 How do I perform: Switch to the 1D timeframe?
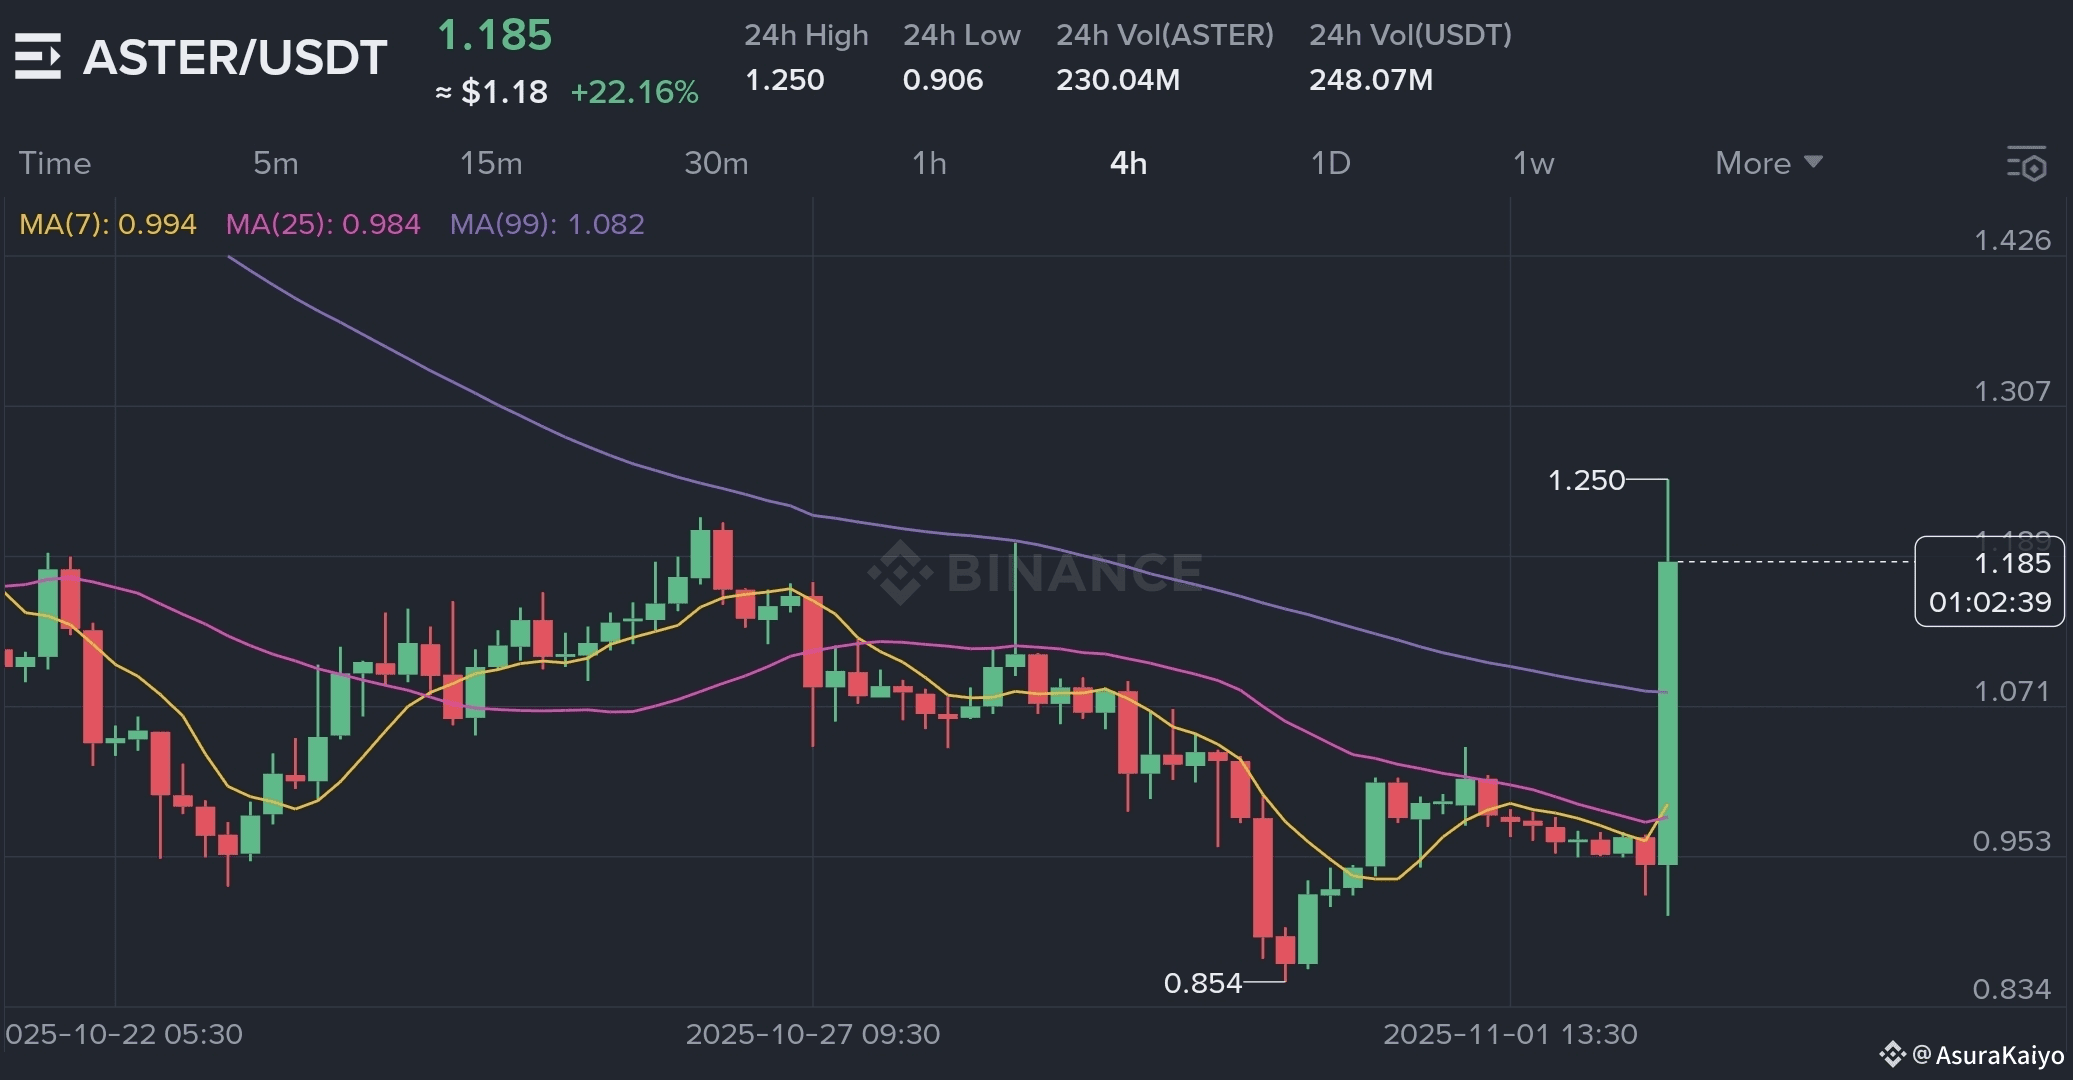coord(1330,163)
